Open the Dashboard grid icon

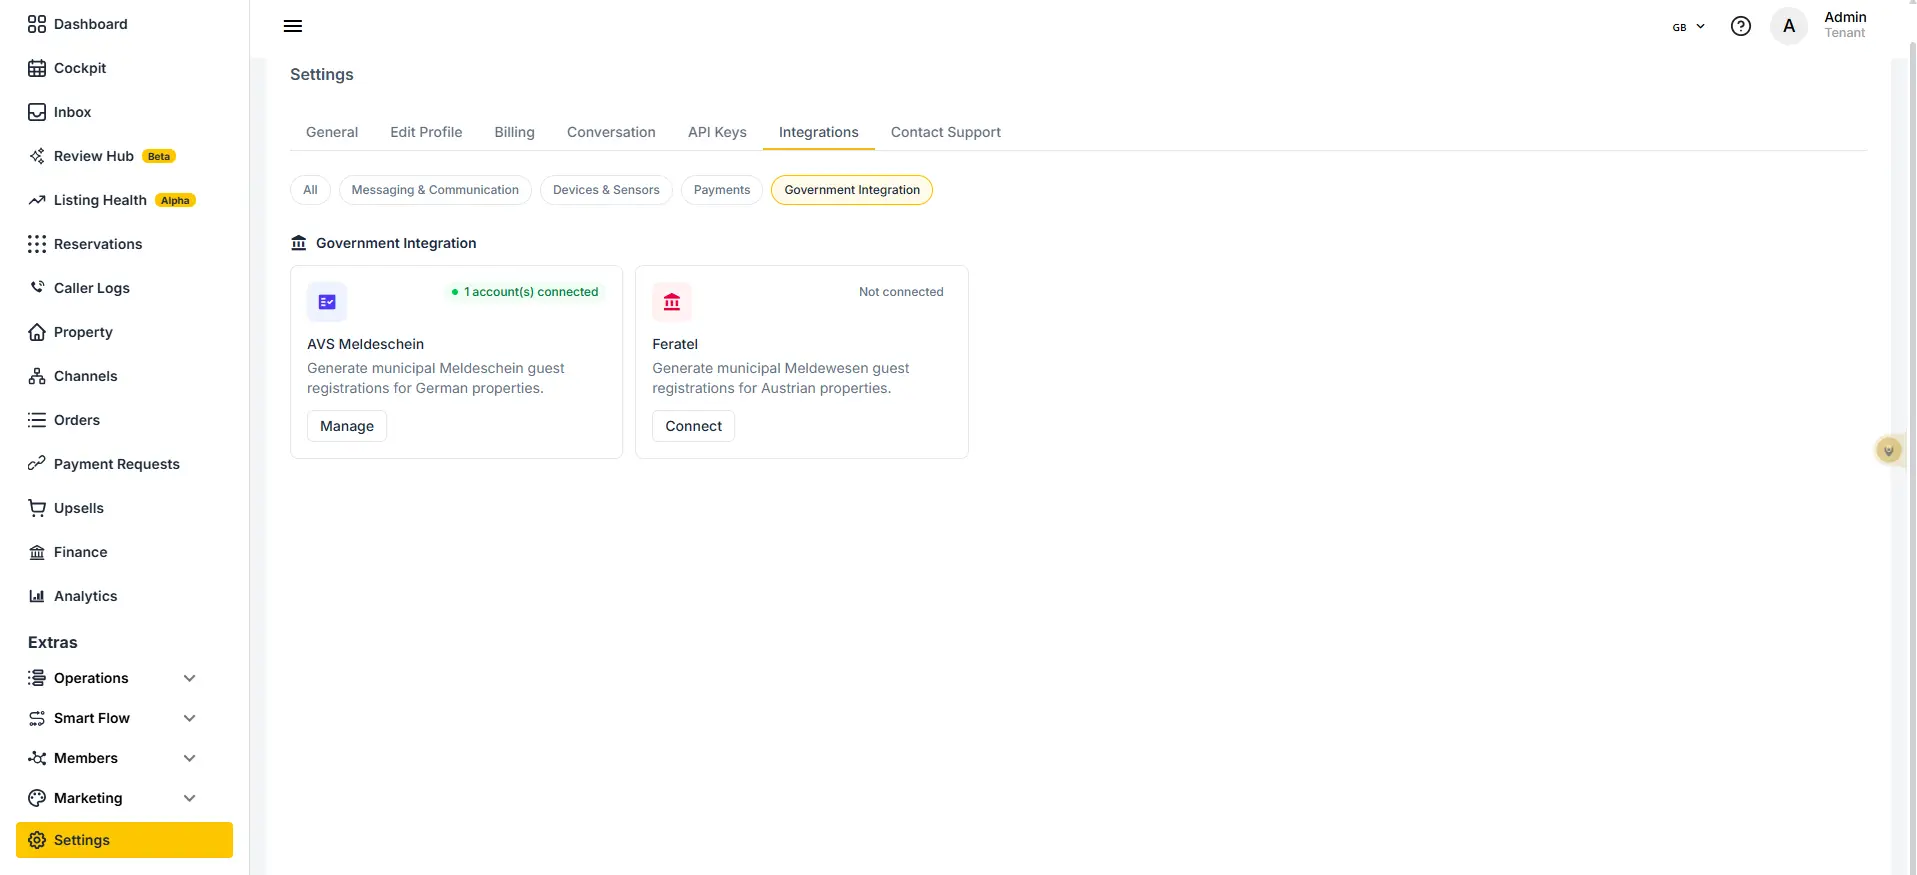pyautogui.click(x=37, y=24)
